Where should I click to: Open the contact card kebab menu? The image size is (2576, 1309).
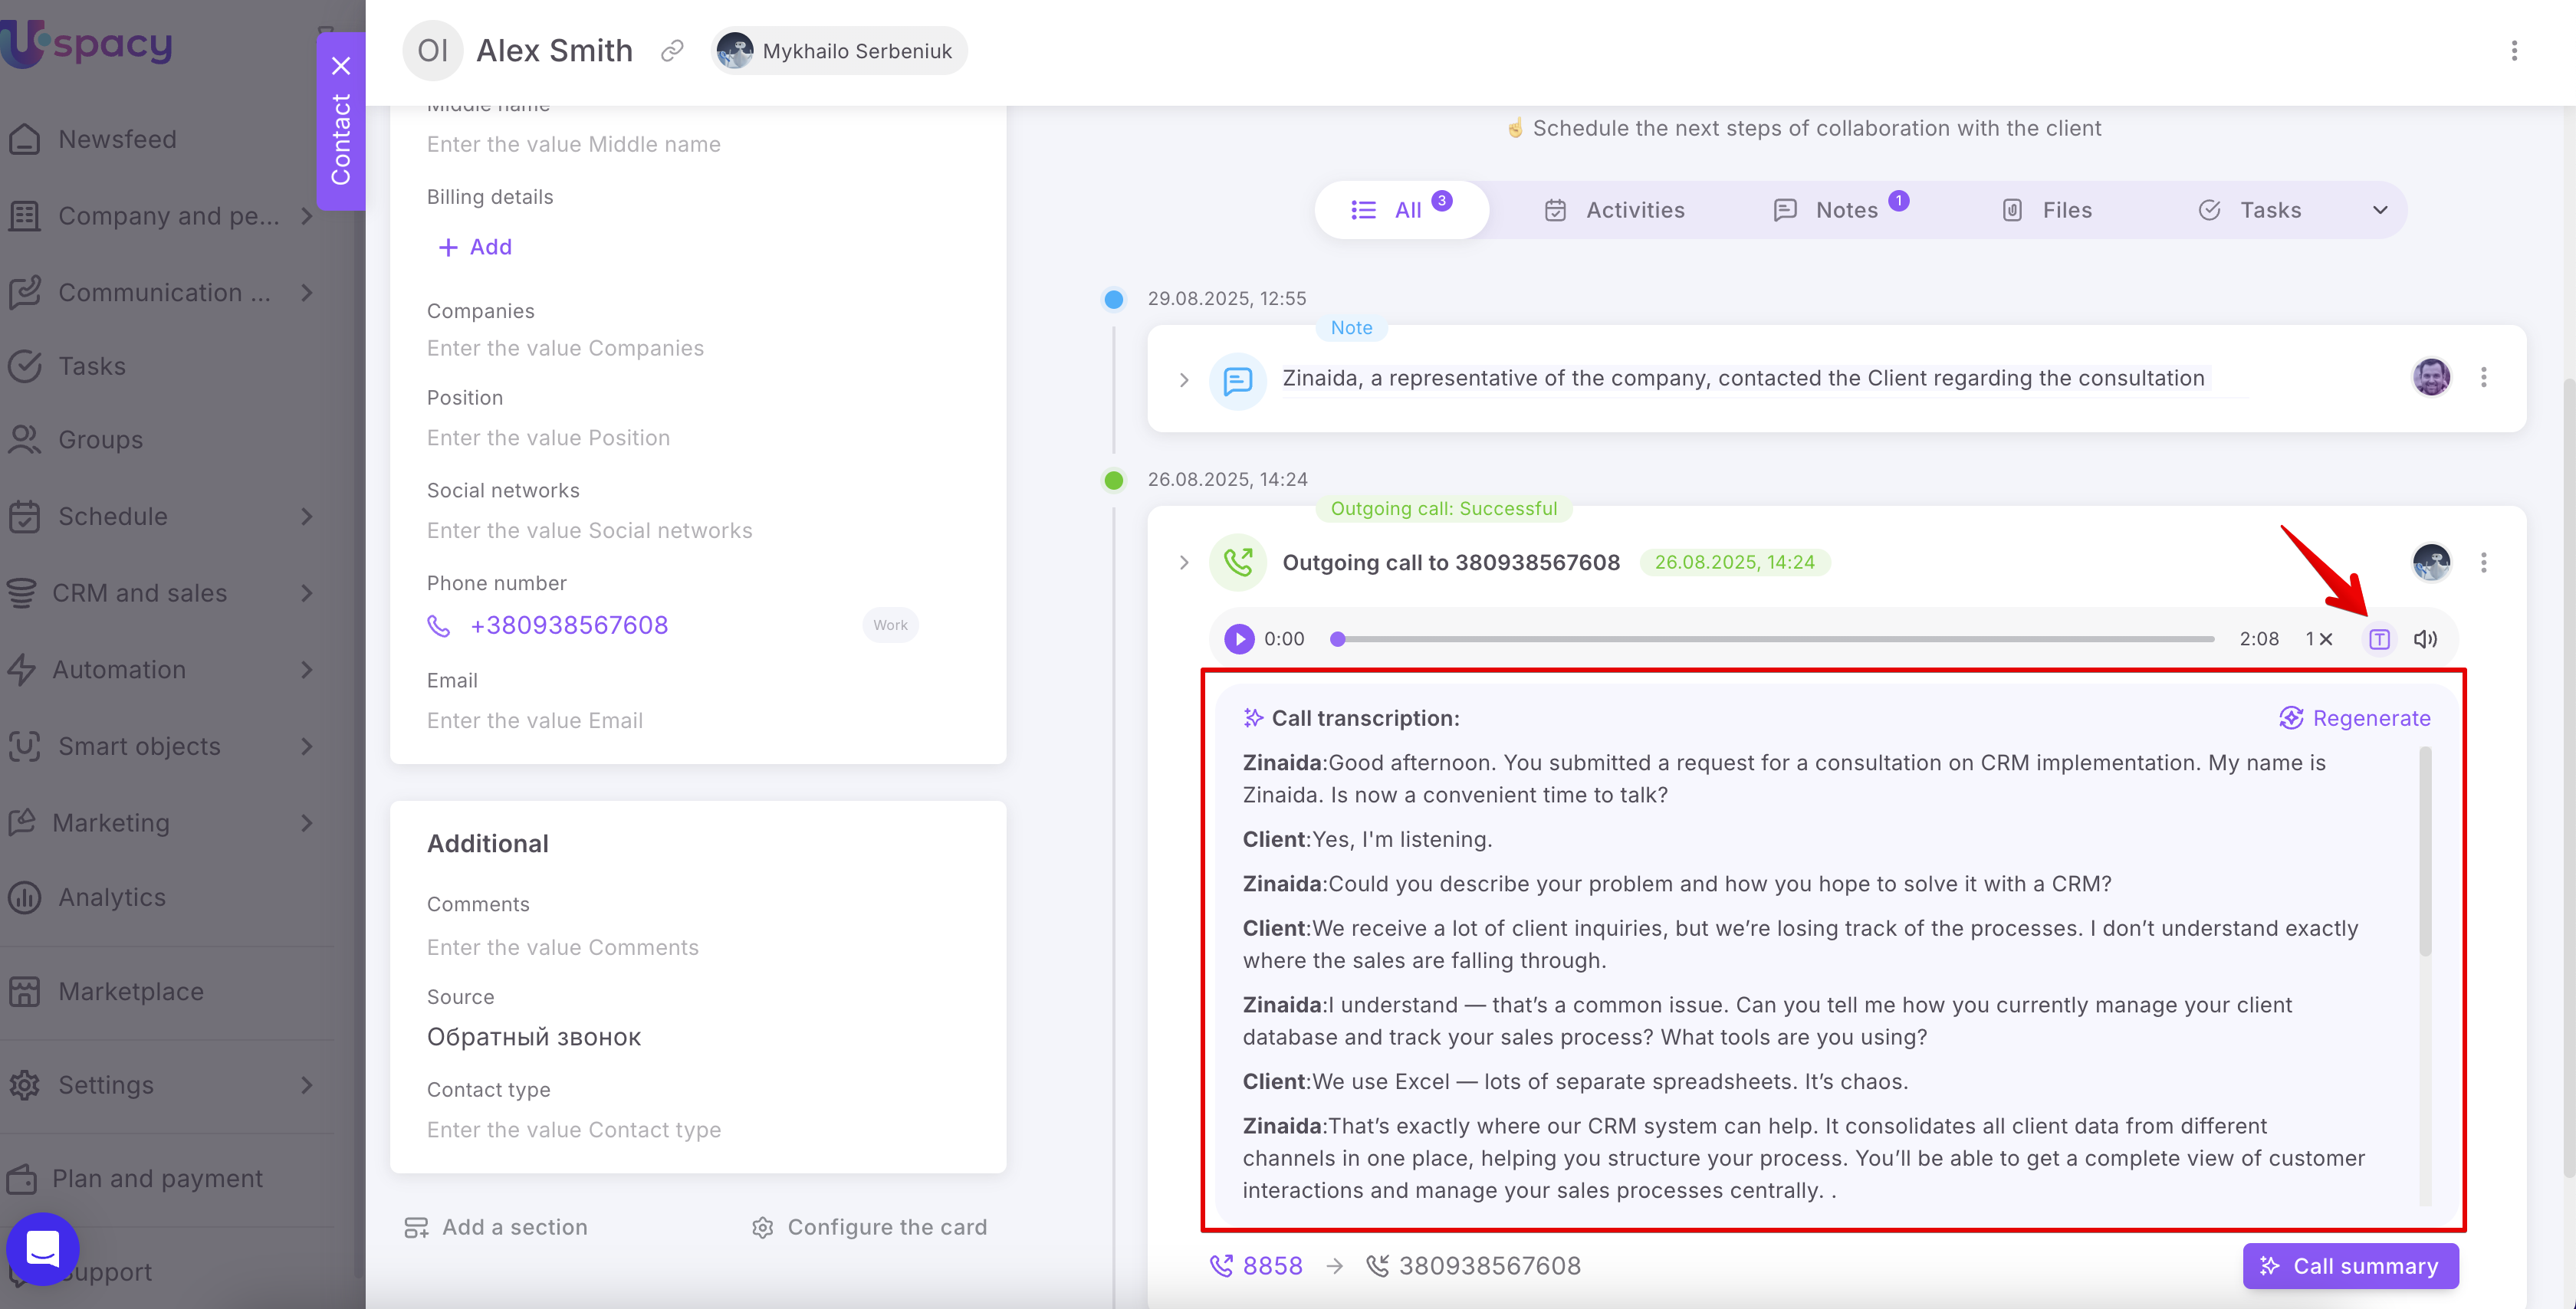coord(2514,51)
